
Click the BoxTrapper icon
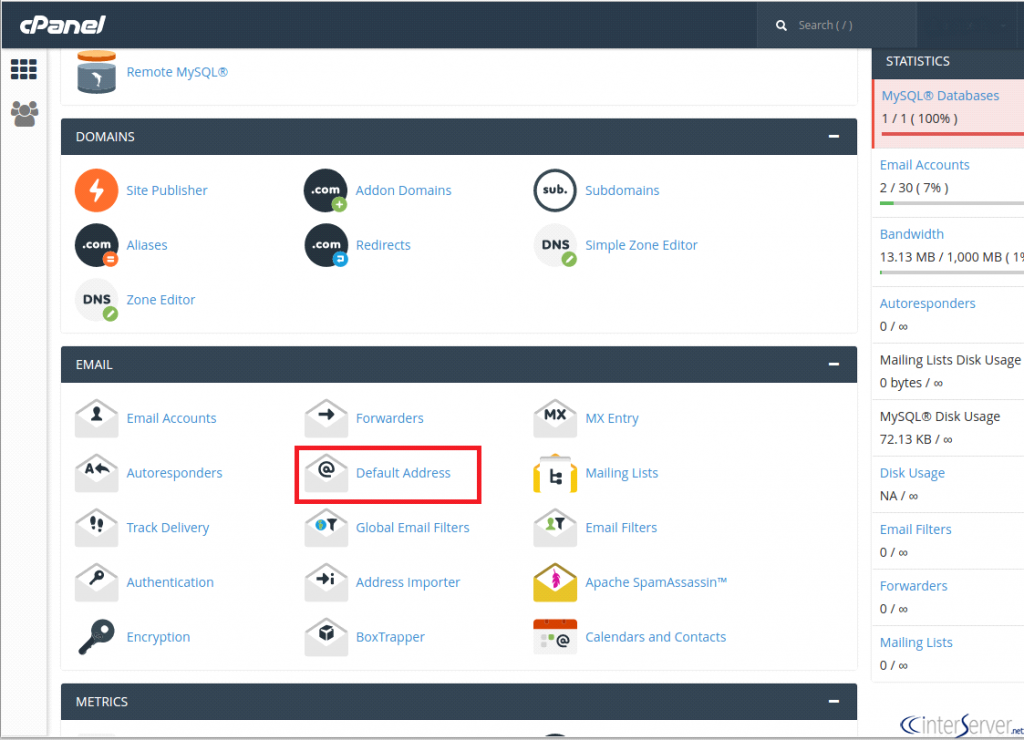coord(325,637)
